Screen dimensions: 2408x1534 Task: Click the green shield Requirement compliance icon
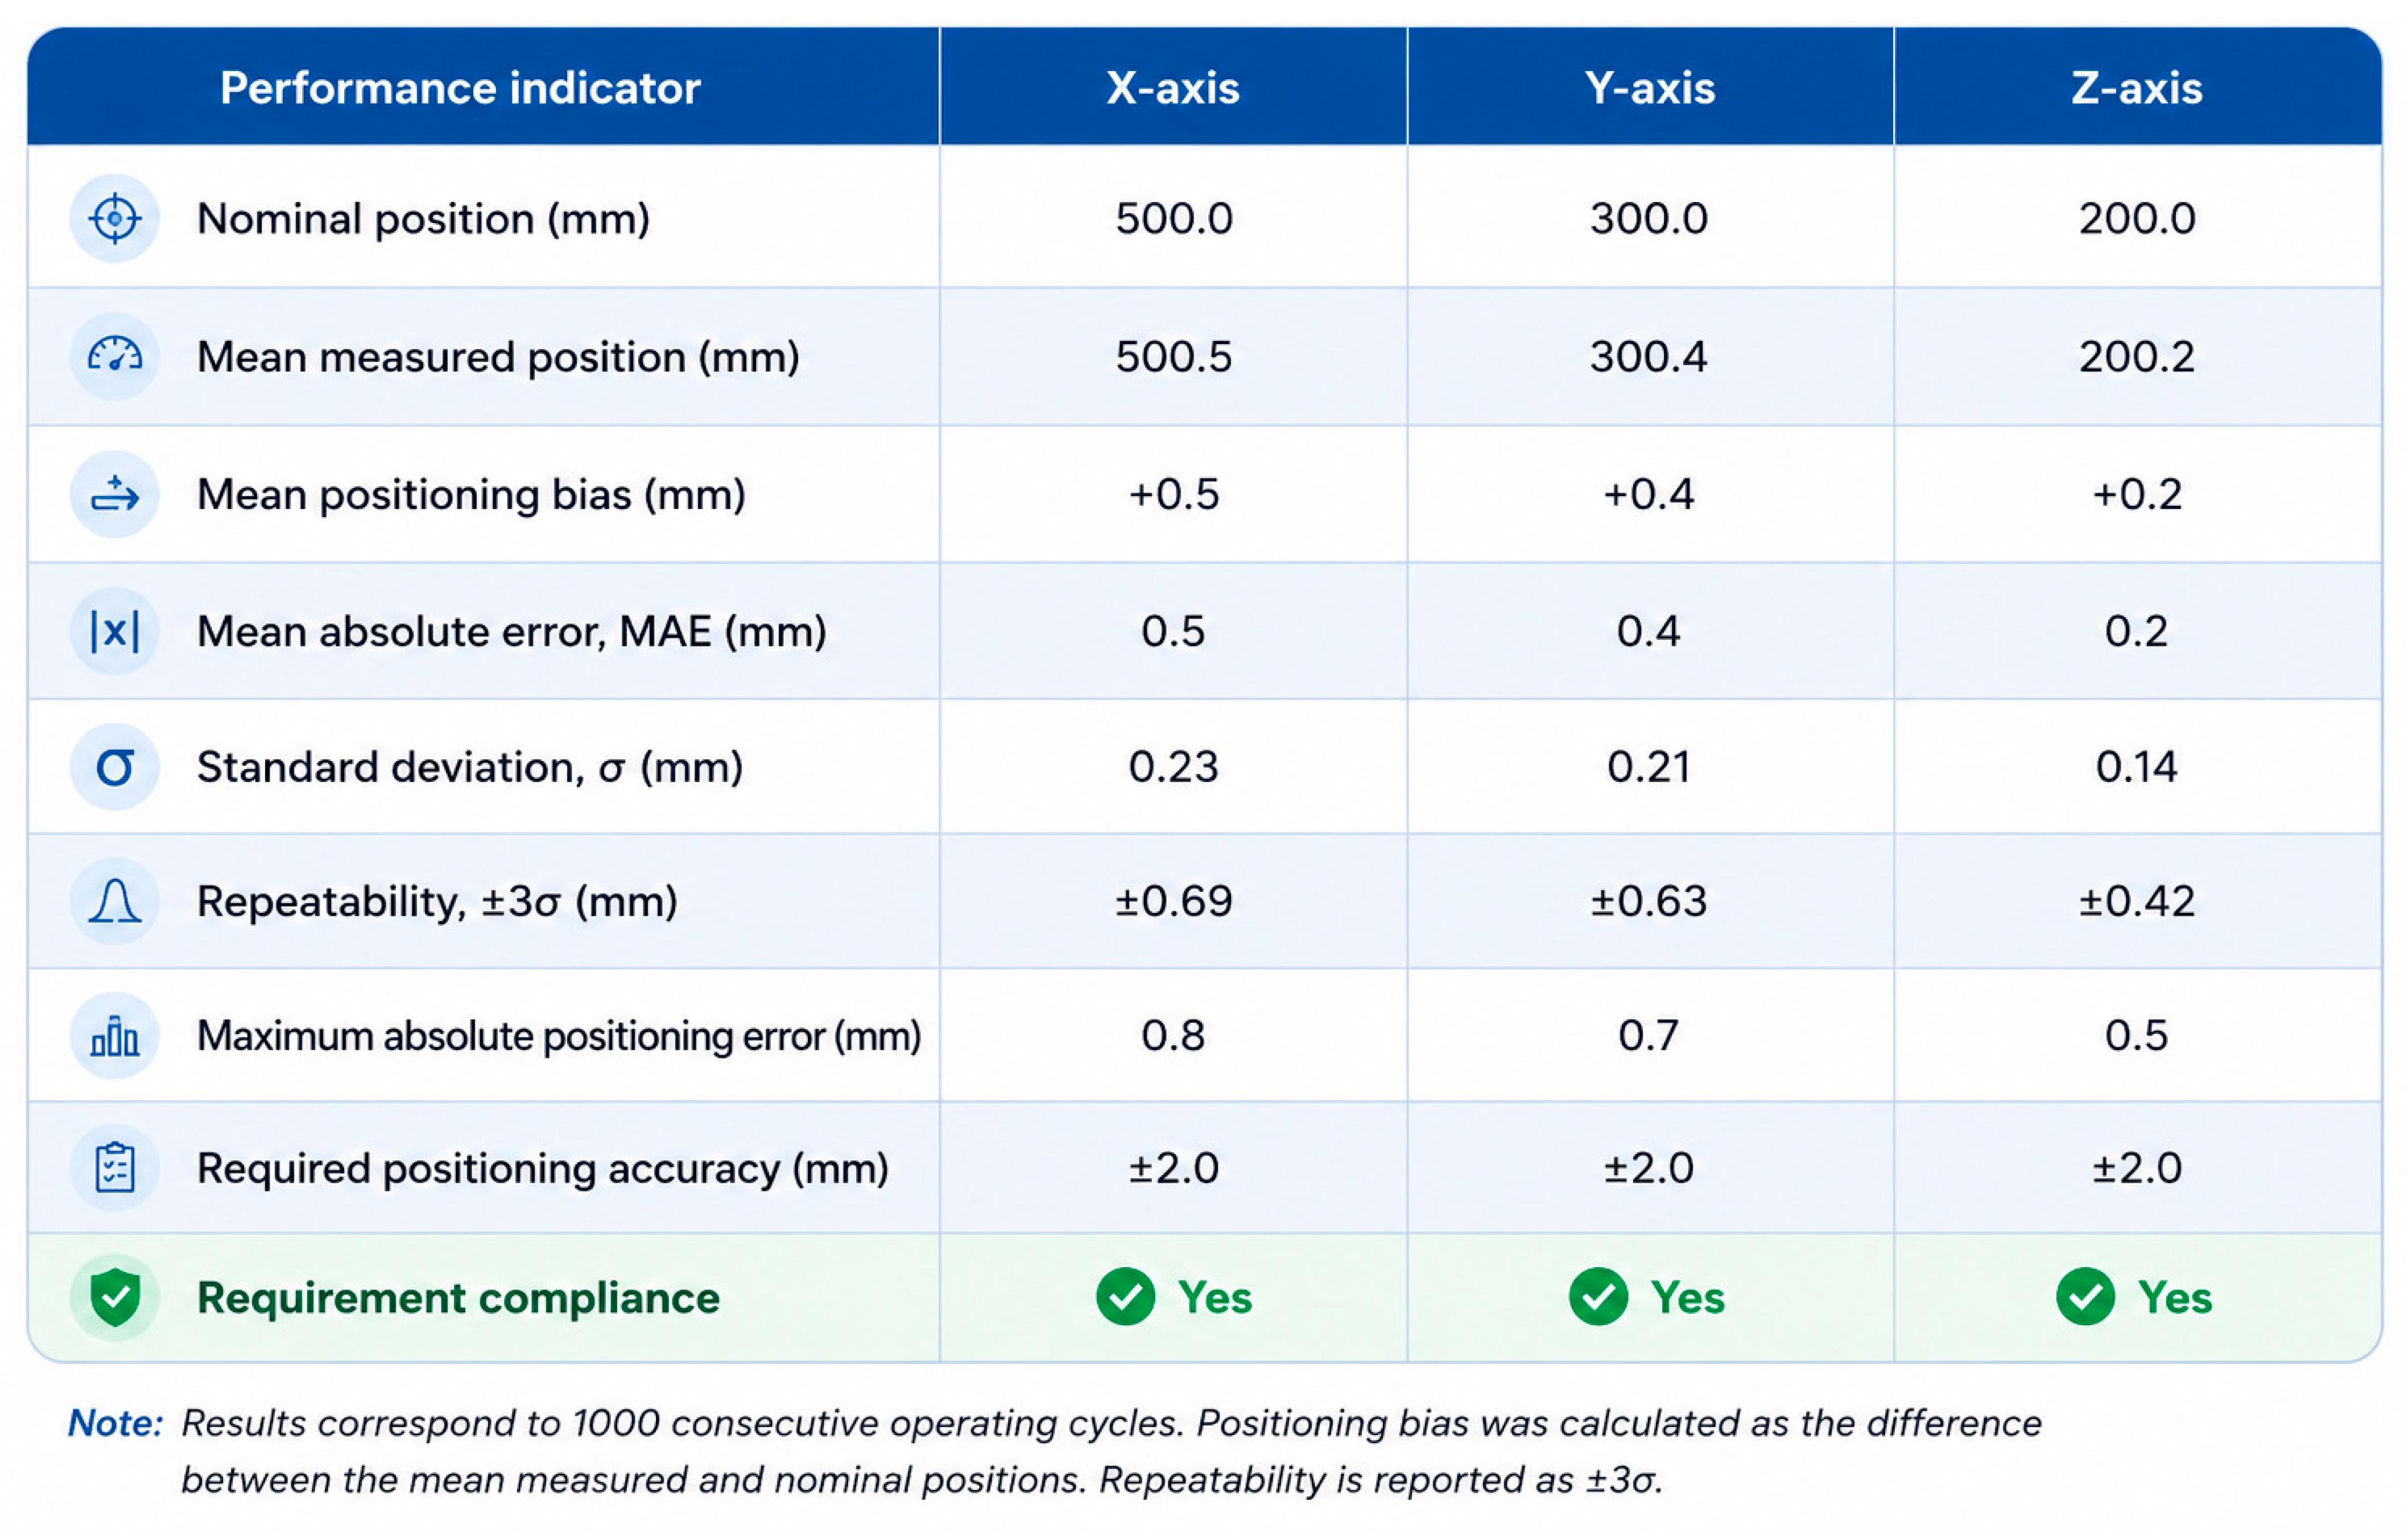(114, 1297)
